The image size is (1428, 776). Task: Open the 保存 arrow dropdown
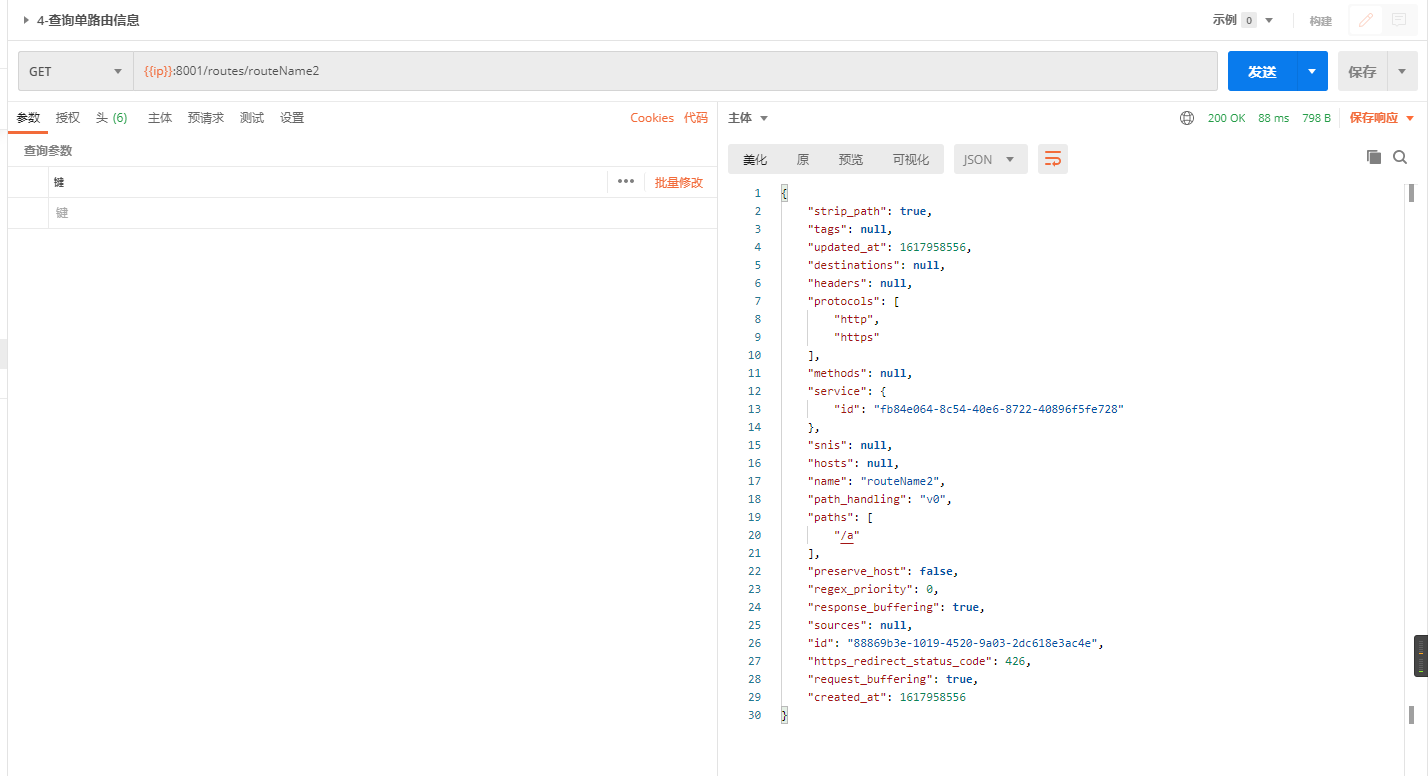1402,72
